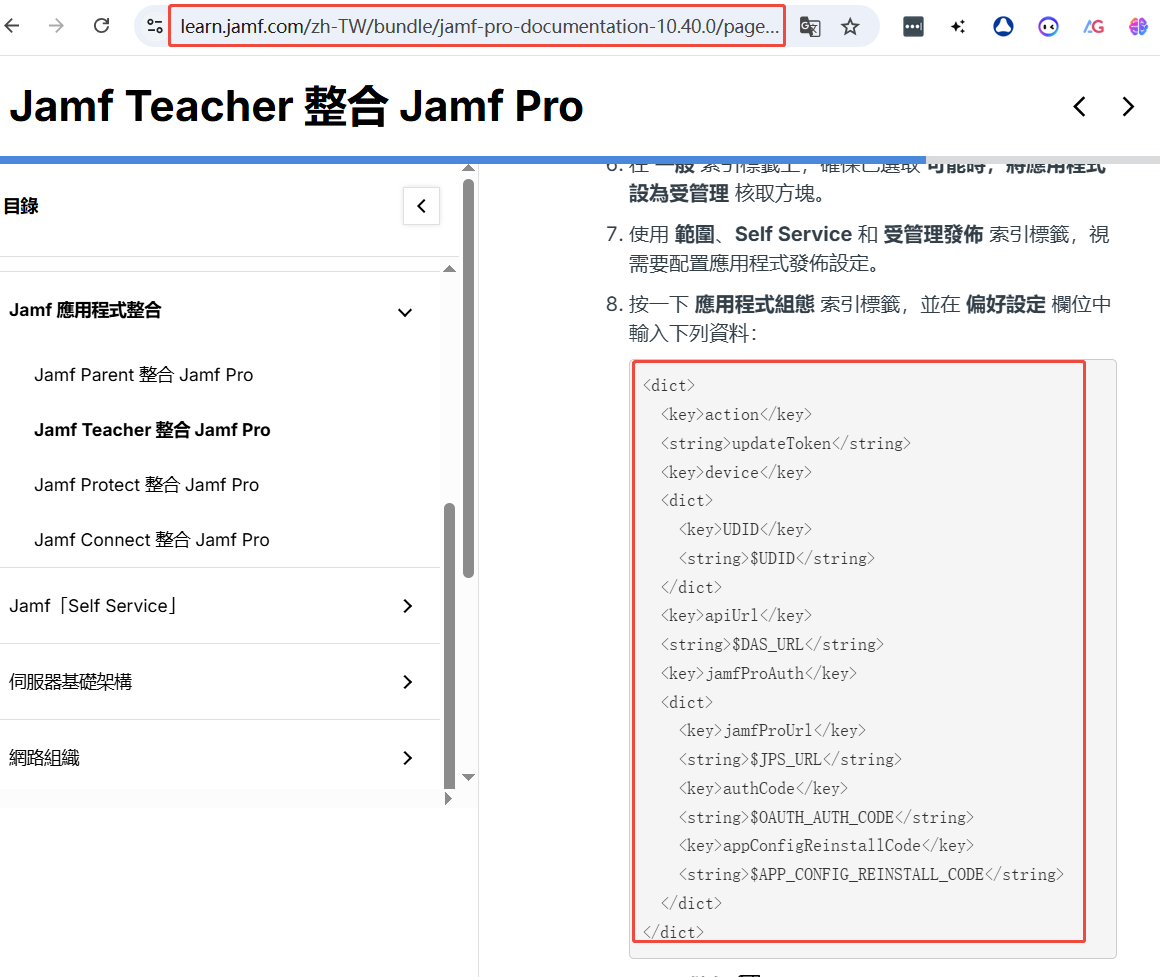Screen dimensions: 1160x977
Task: Go to the previous documentation page arrow
Action: pyautogui.click(x=1079, y=106)
